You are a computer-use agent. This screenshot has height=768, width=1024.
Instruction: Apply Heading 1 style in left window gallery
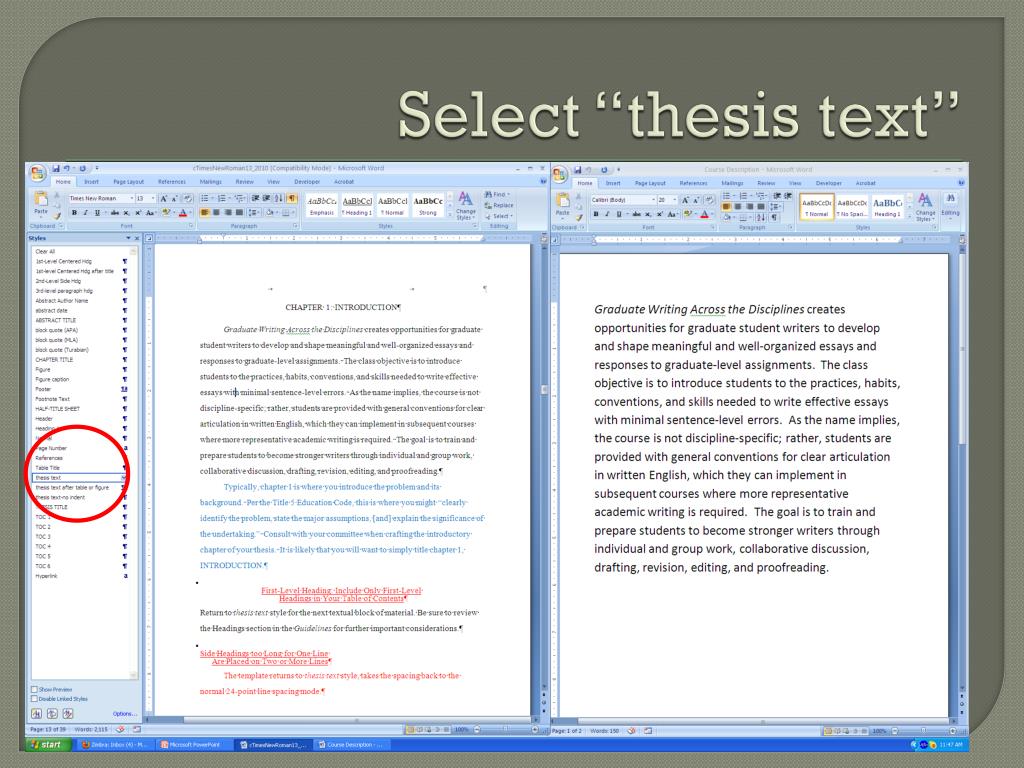pyautogui.click(x=357, y=206)
